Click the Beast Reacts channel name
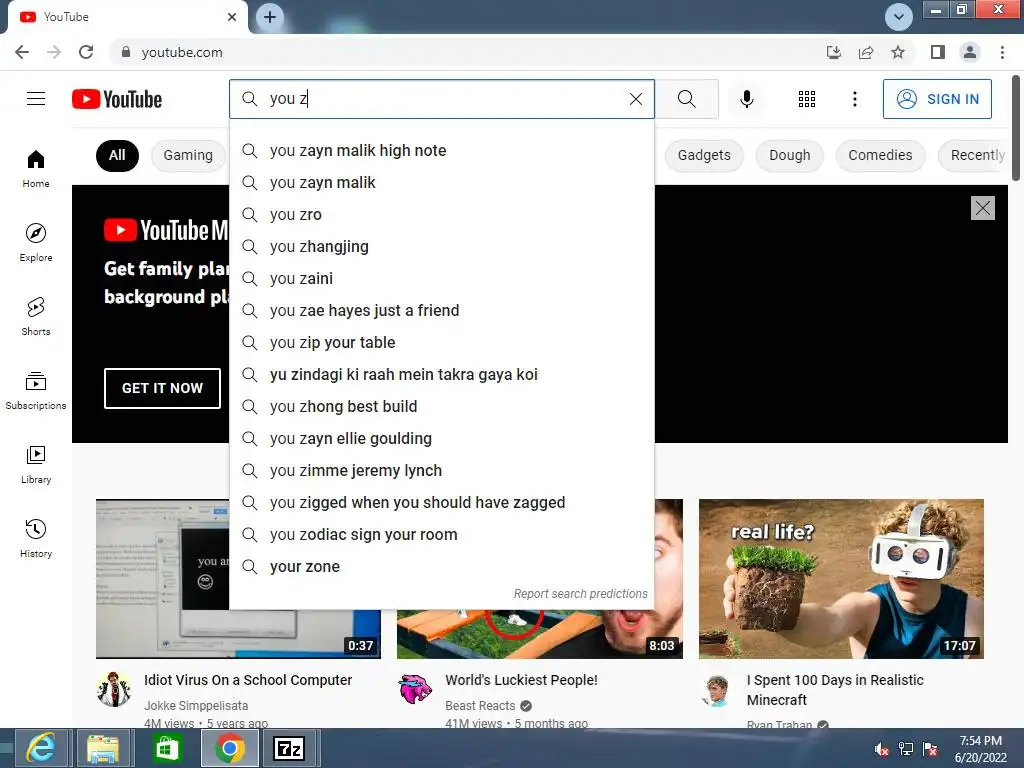Viewport: 1024px width, 768px height. [x=480, y=705]
